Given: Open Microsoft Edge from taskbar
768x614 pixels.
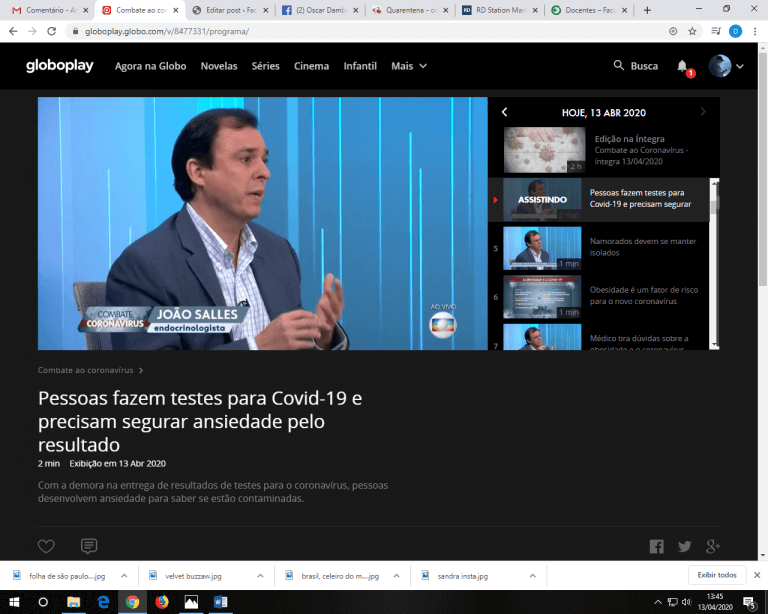Looking at the screenshot, I should 103,602.
